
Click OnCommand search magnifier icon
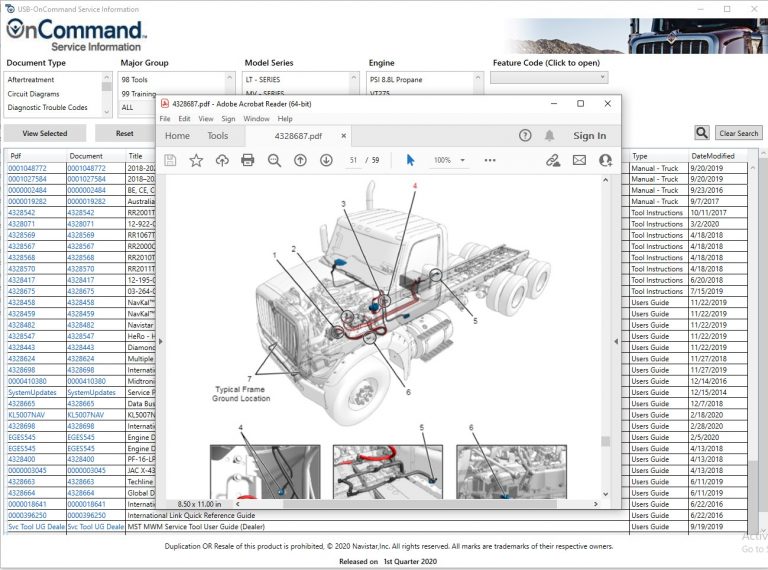702,133
